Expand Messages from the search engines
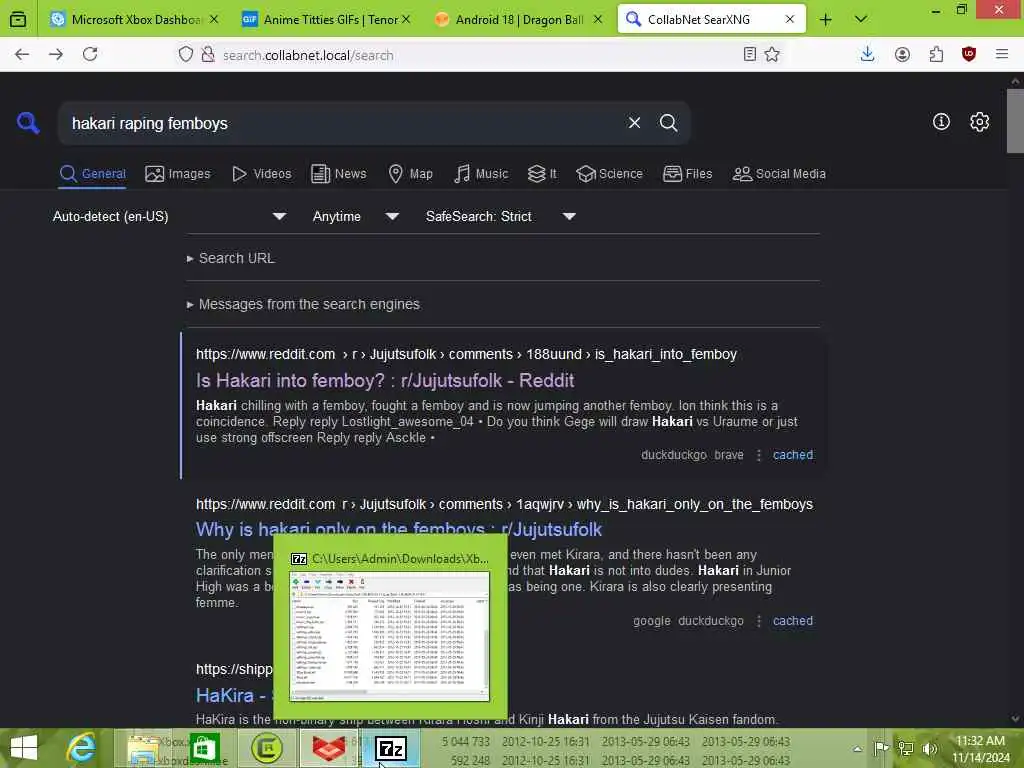The height and width of the screenshot is (768, 1024). tap(303, 304)
